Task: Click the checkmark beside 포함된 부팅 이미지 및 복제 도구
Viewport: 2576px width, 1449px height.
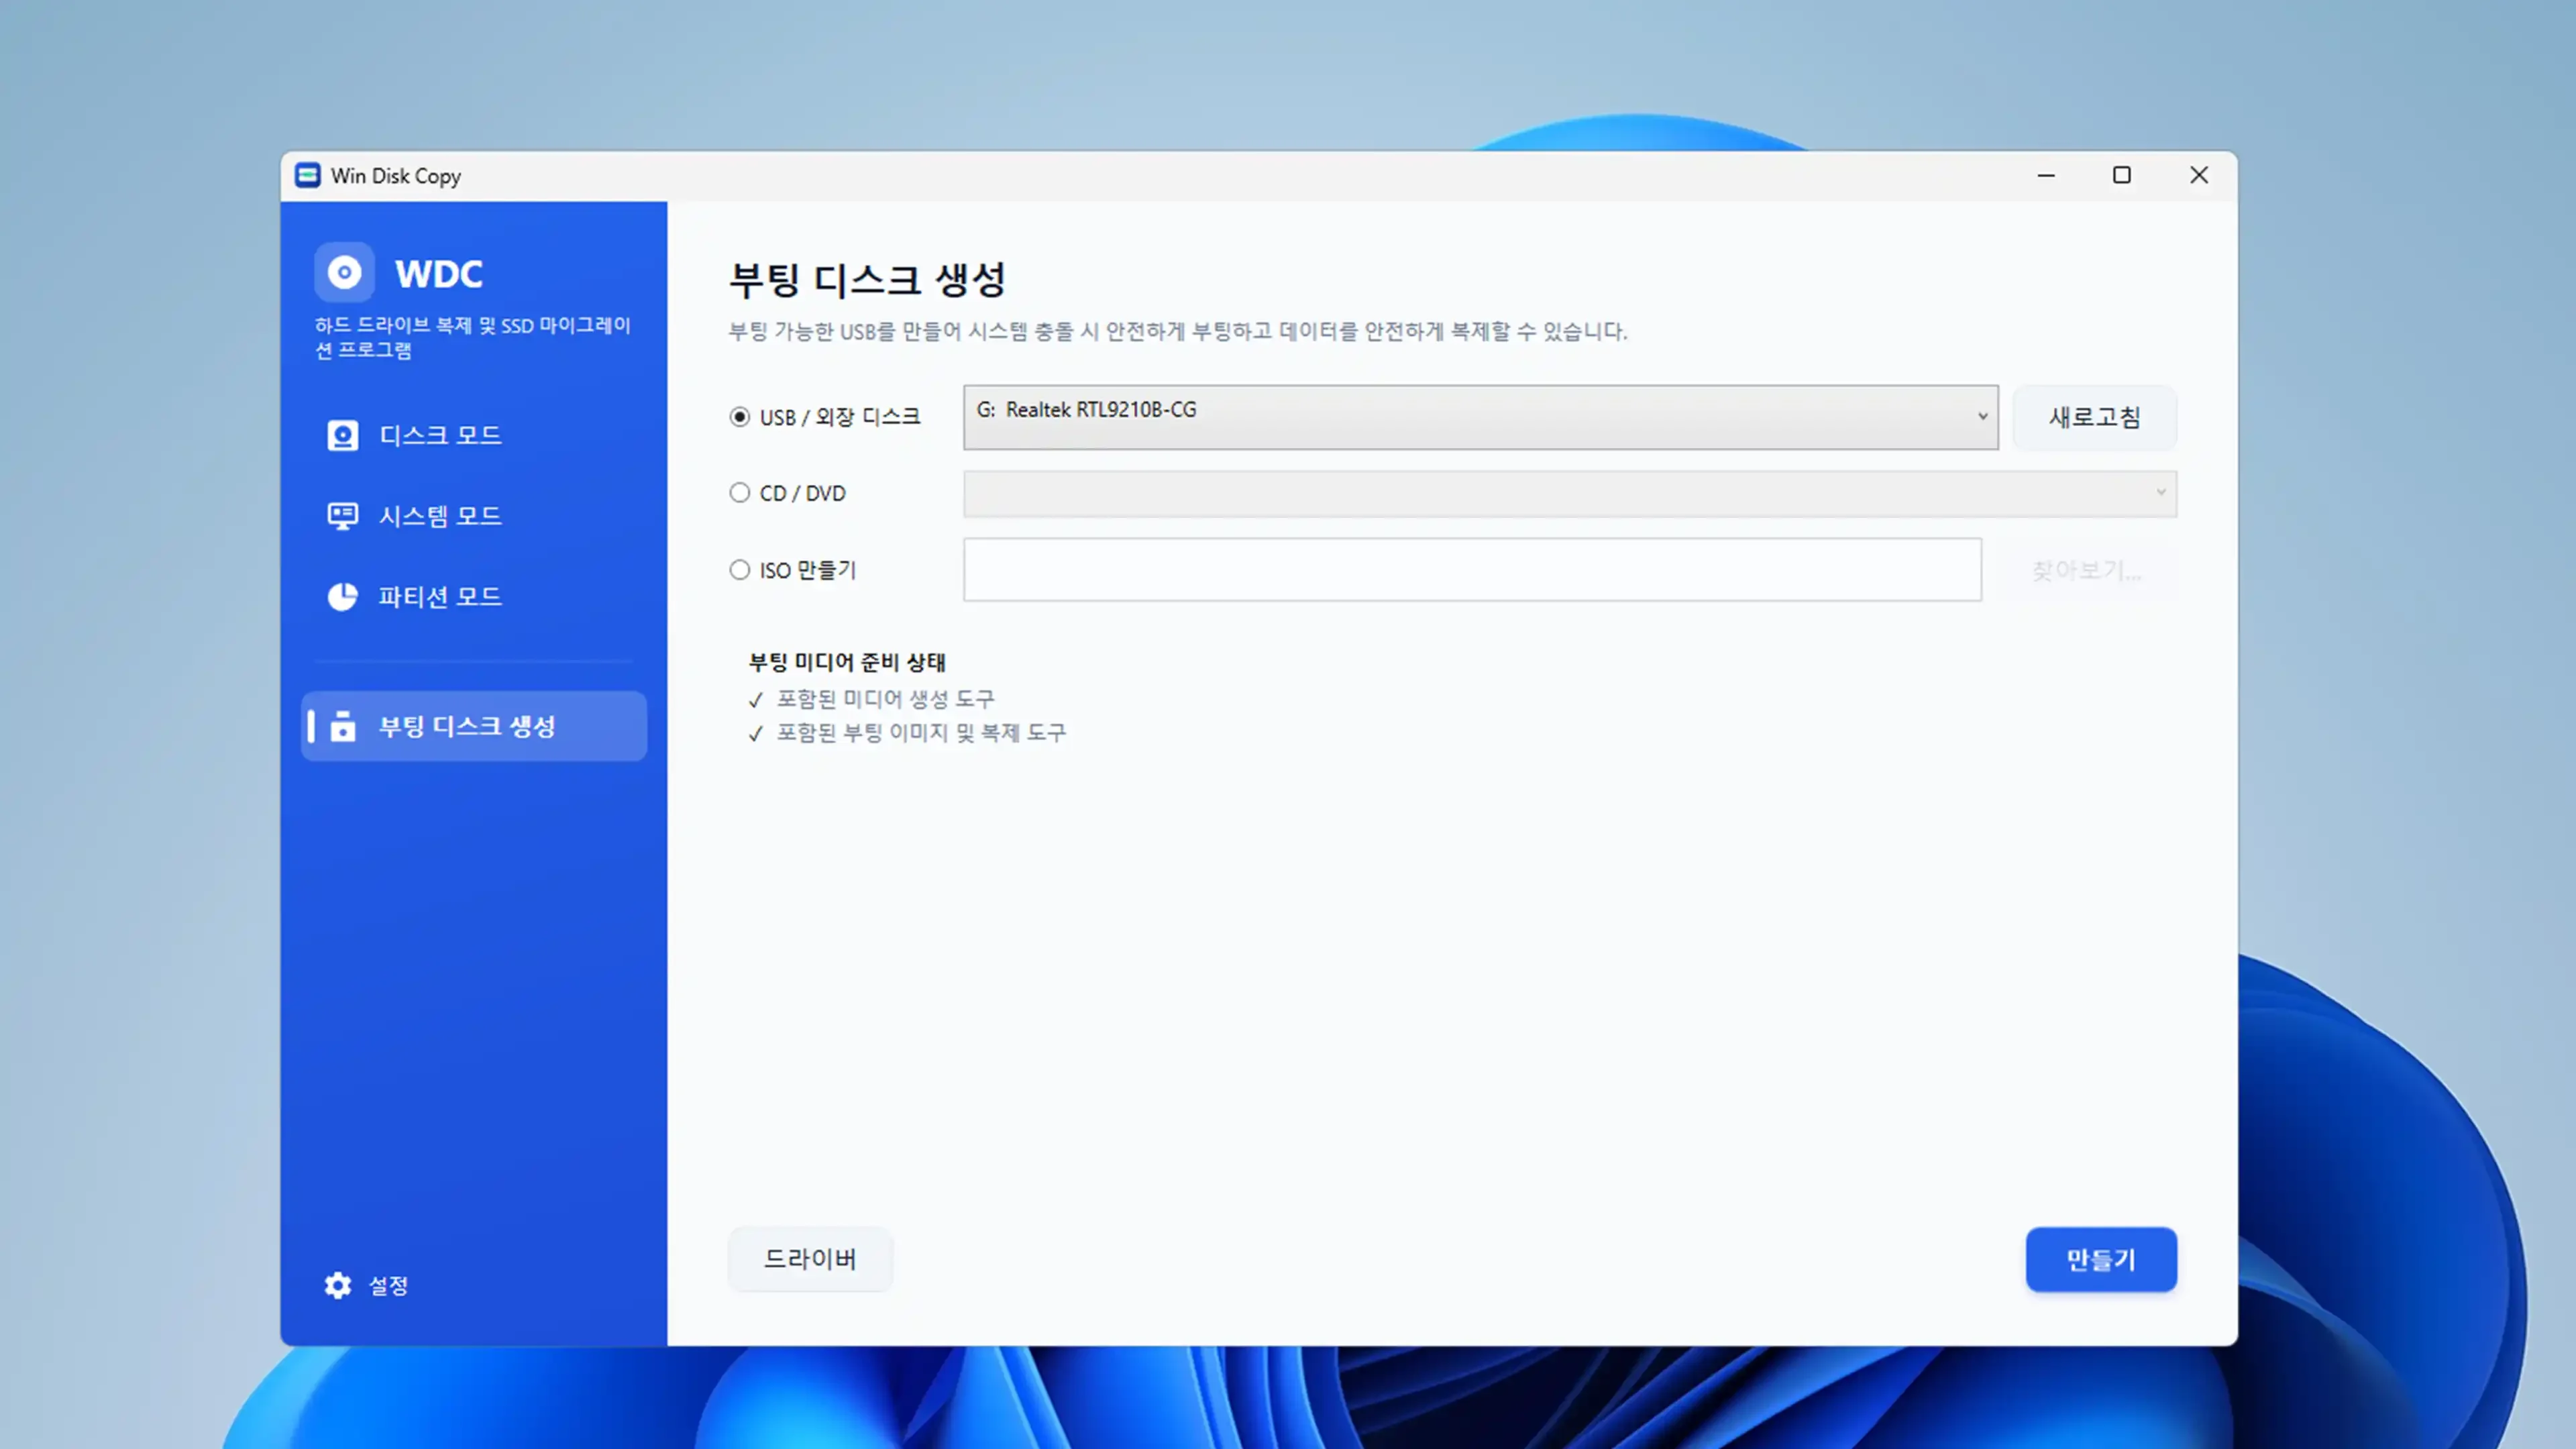Action: (756, 734)
